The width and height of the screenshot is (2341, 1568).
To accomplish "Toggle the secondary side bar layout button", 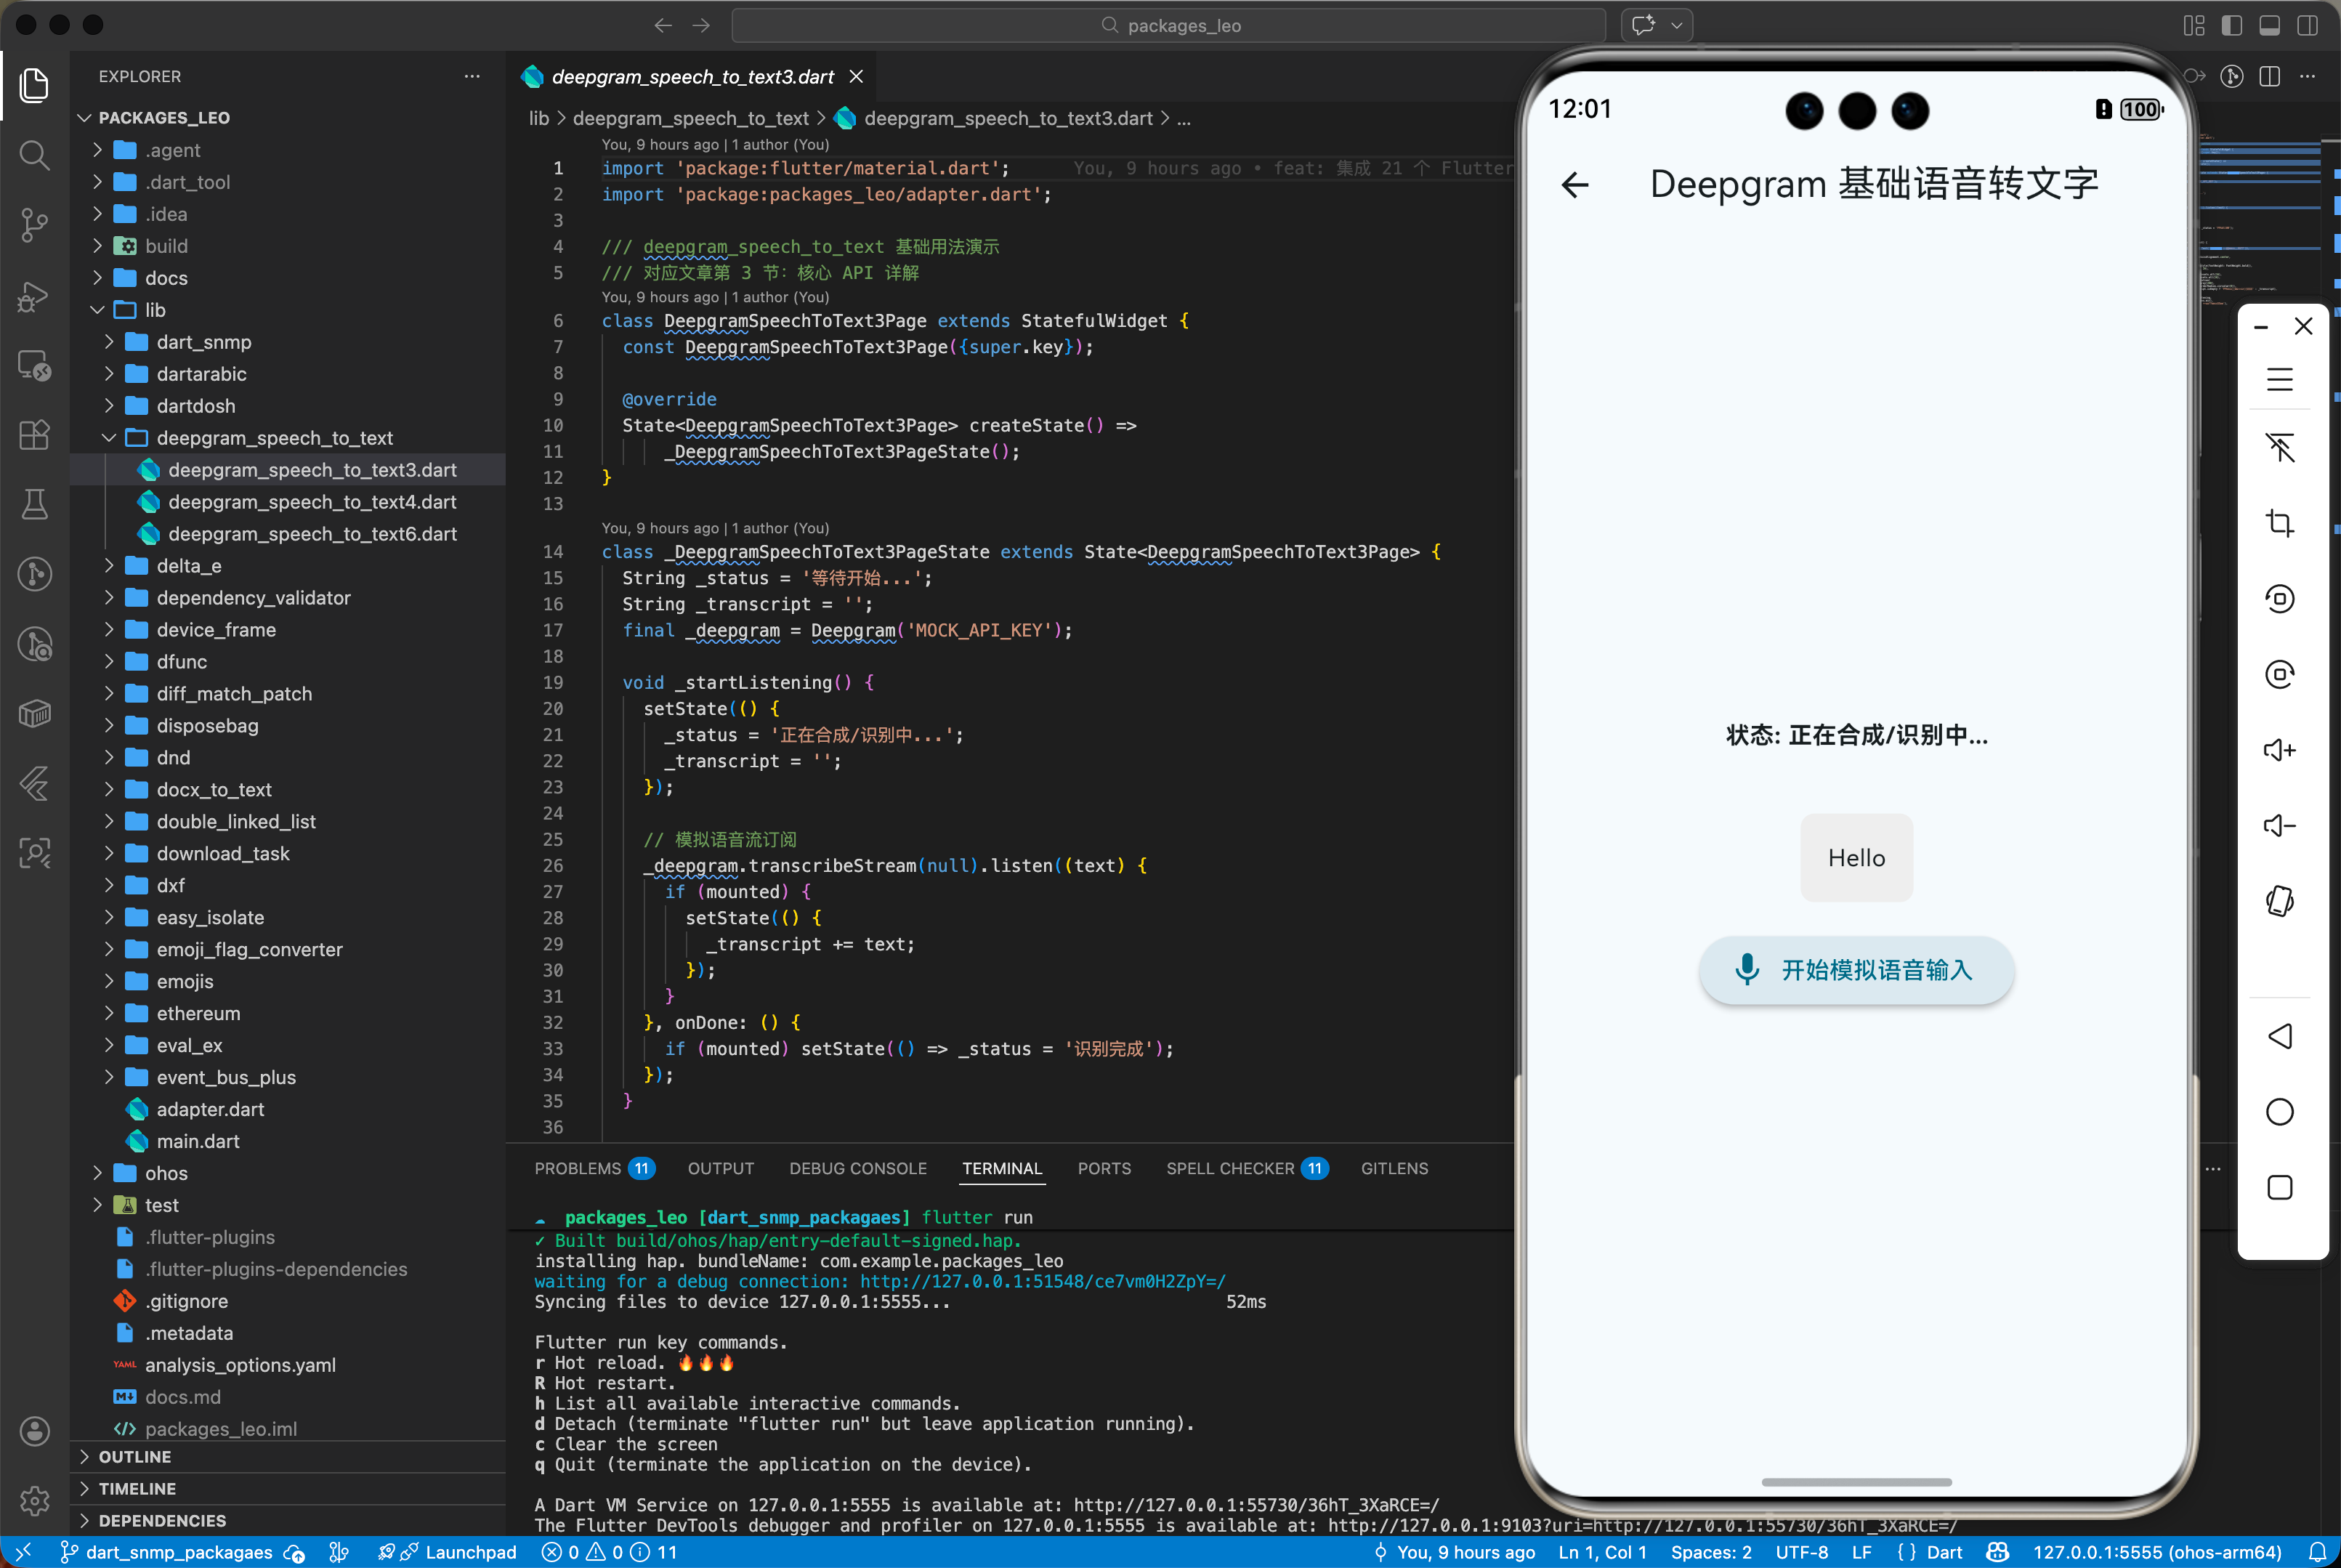I will coord(2307,25).
